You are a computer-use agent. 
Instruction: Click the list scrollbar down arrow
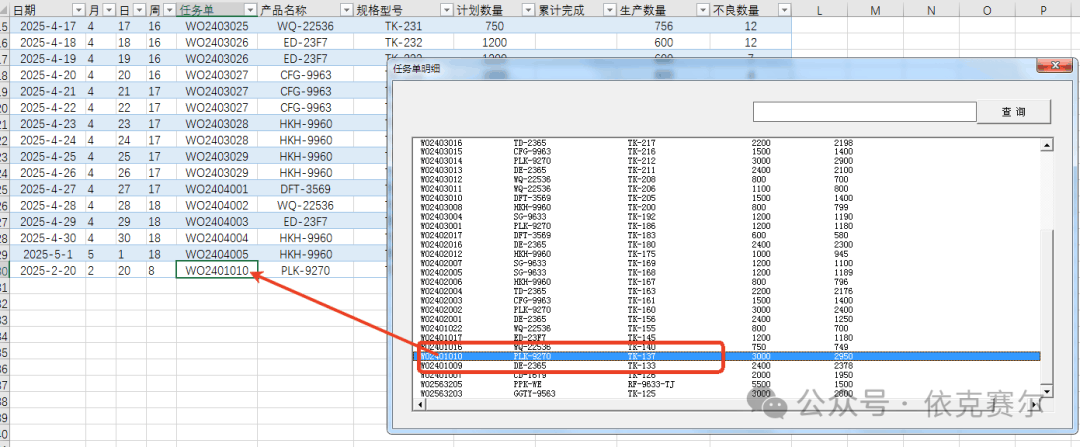[1046, 388]
